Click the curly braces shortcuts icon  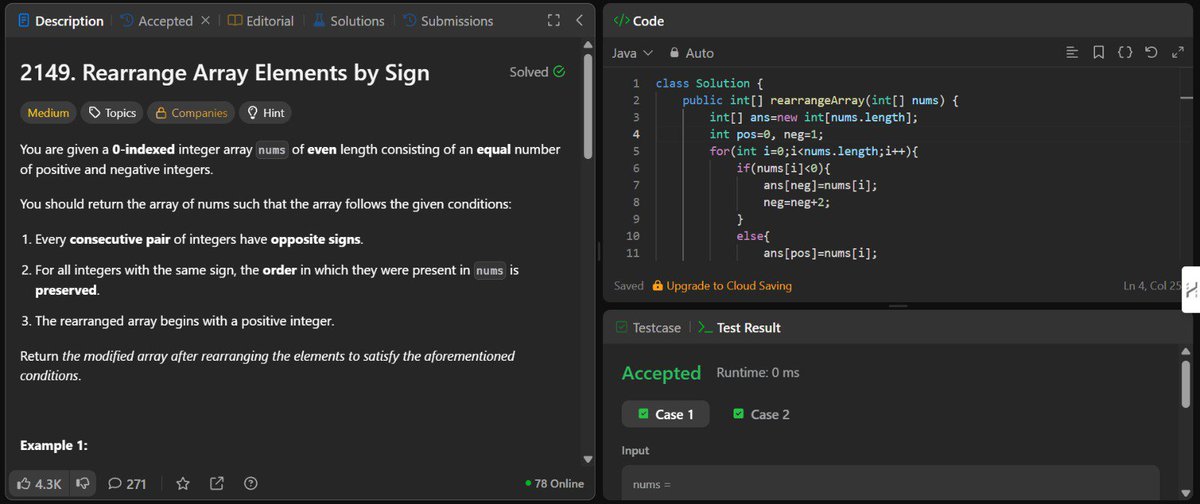(x=1125, y=52)
